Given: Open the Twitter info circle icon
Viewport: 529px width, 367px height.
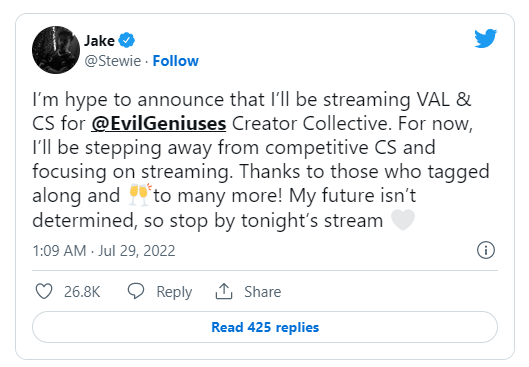Looking at the screenshot, I should [486, 250].
